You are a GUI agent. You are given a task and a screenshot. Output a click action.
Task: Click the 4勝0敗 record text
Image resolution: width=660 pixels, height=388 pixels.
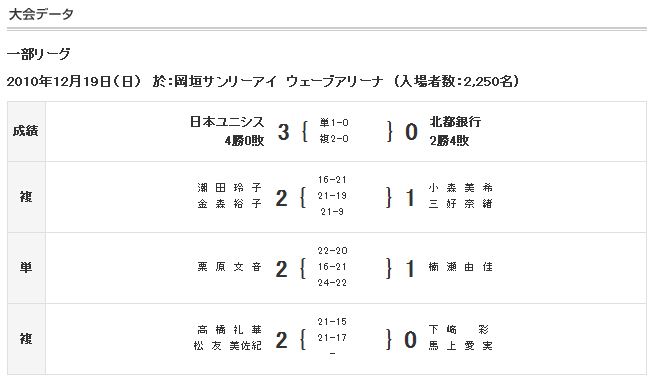pos(244,141)
